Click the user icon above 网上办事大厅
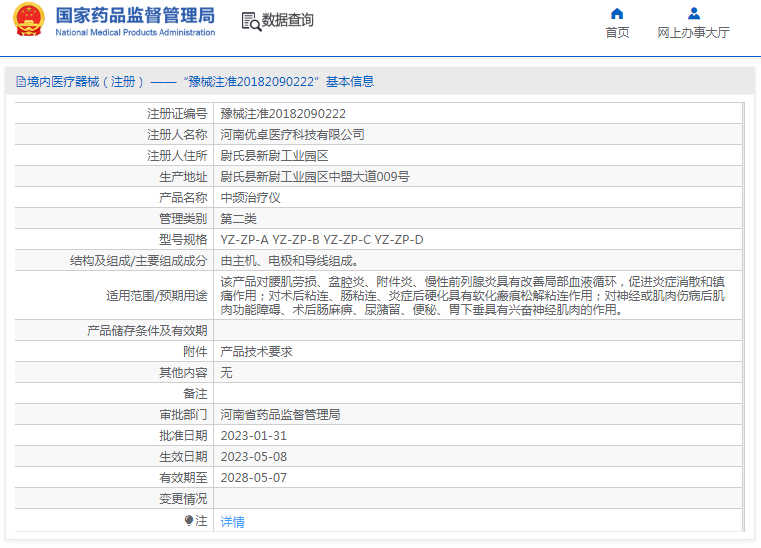The height and width of the screenshot is (548, 761). coord(693,13)
